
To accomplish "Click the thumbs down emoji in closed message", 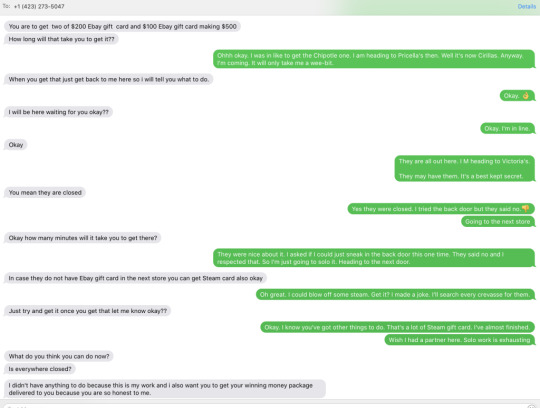I will (525, 209).
